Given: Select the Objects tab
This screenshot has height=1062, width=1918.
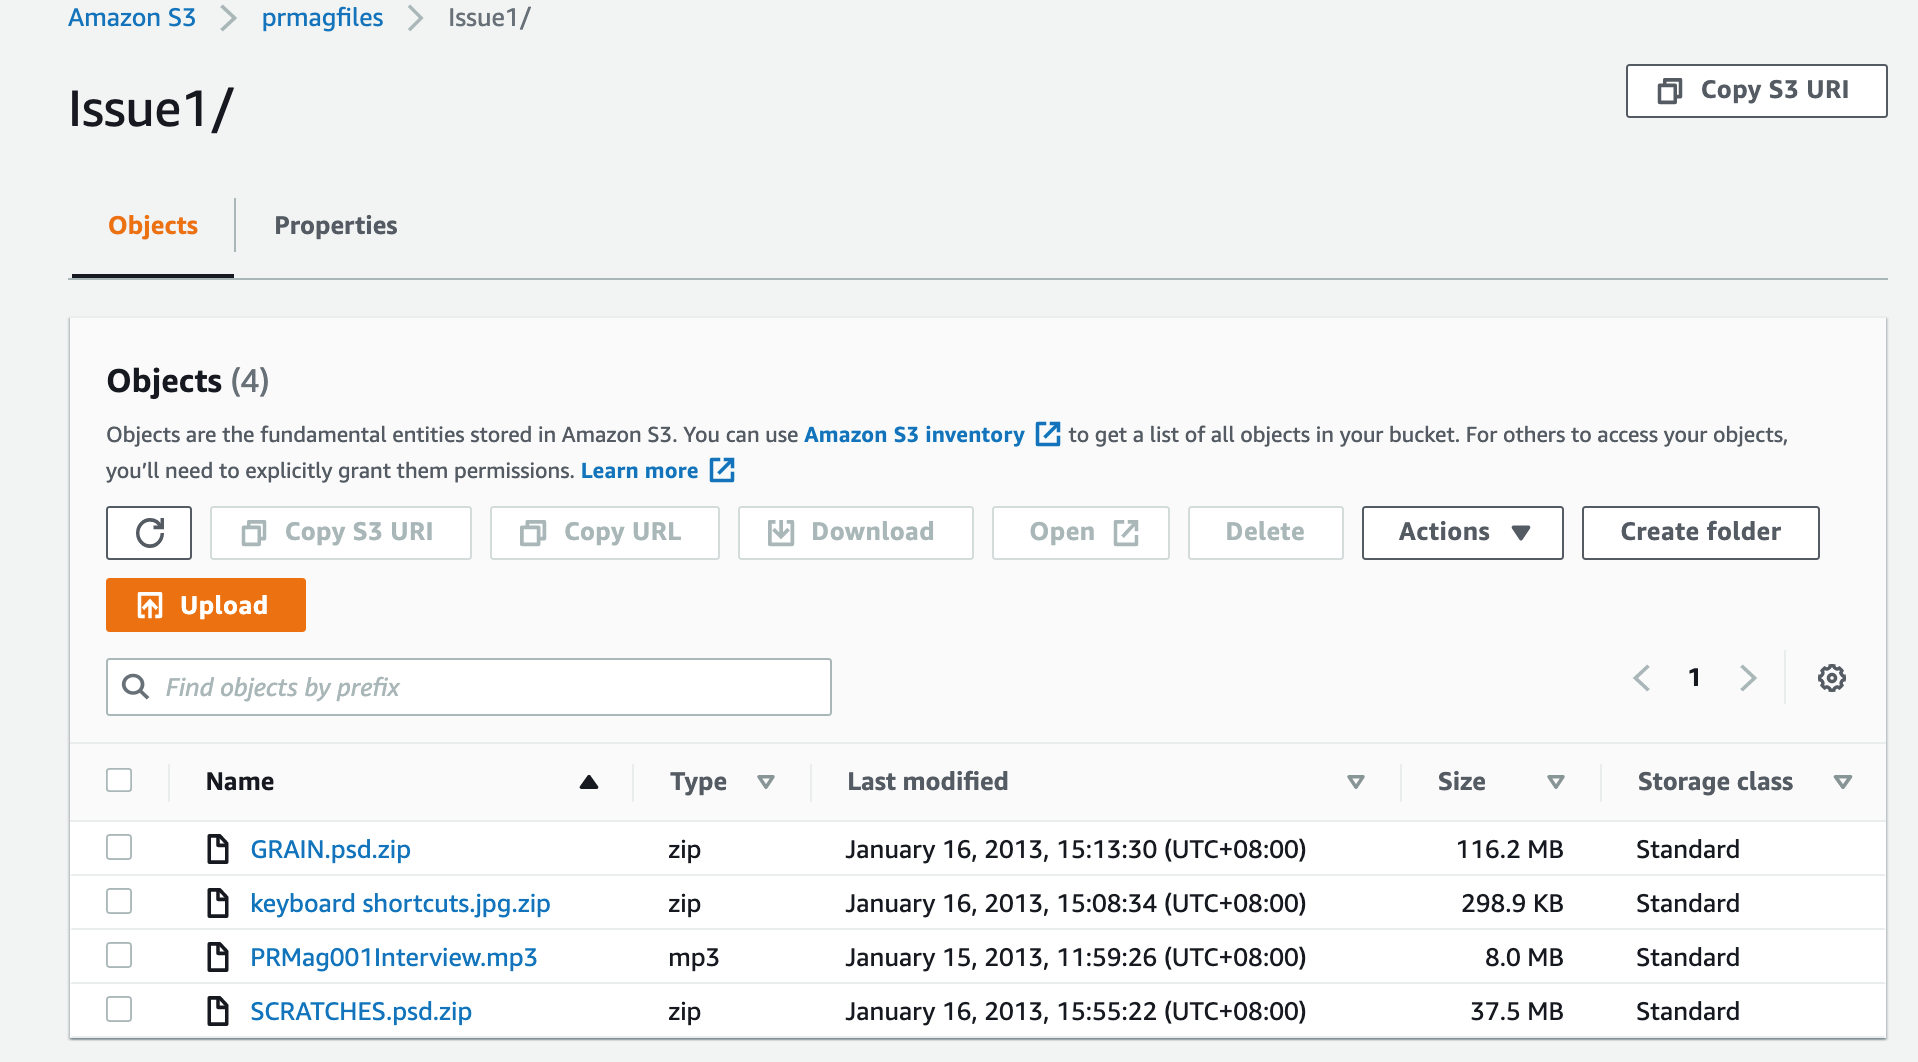Looking at the screenshot, I should 152,225.
